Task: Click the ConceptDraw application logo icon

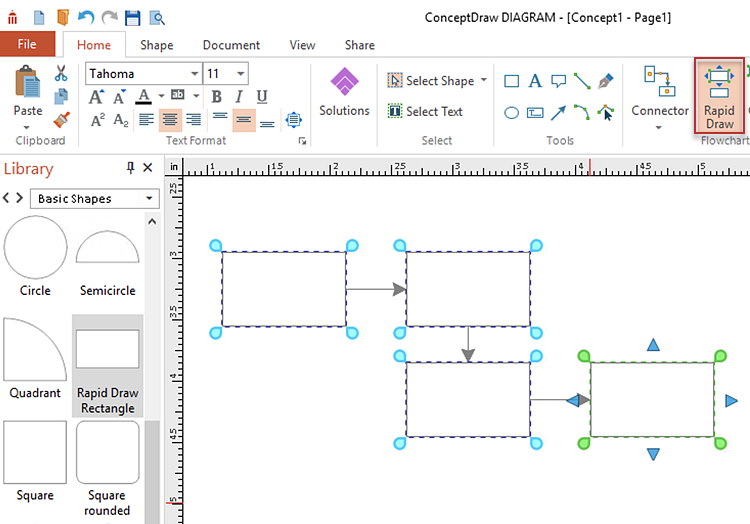Action: tap(12, 18)
